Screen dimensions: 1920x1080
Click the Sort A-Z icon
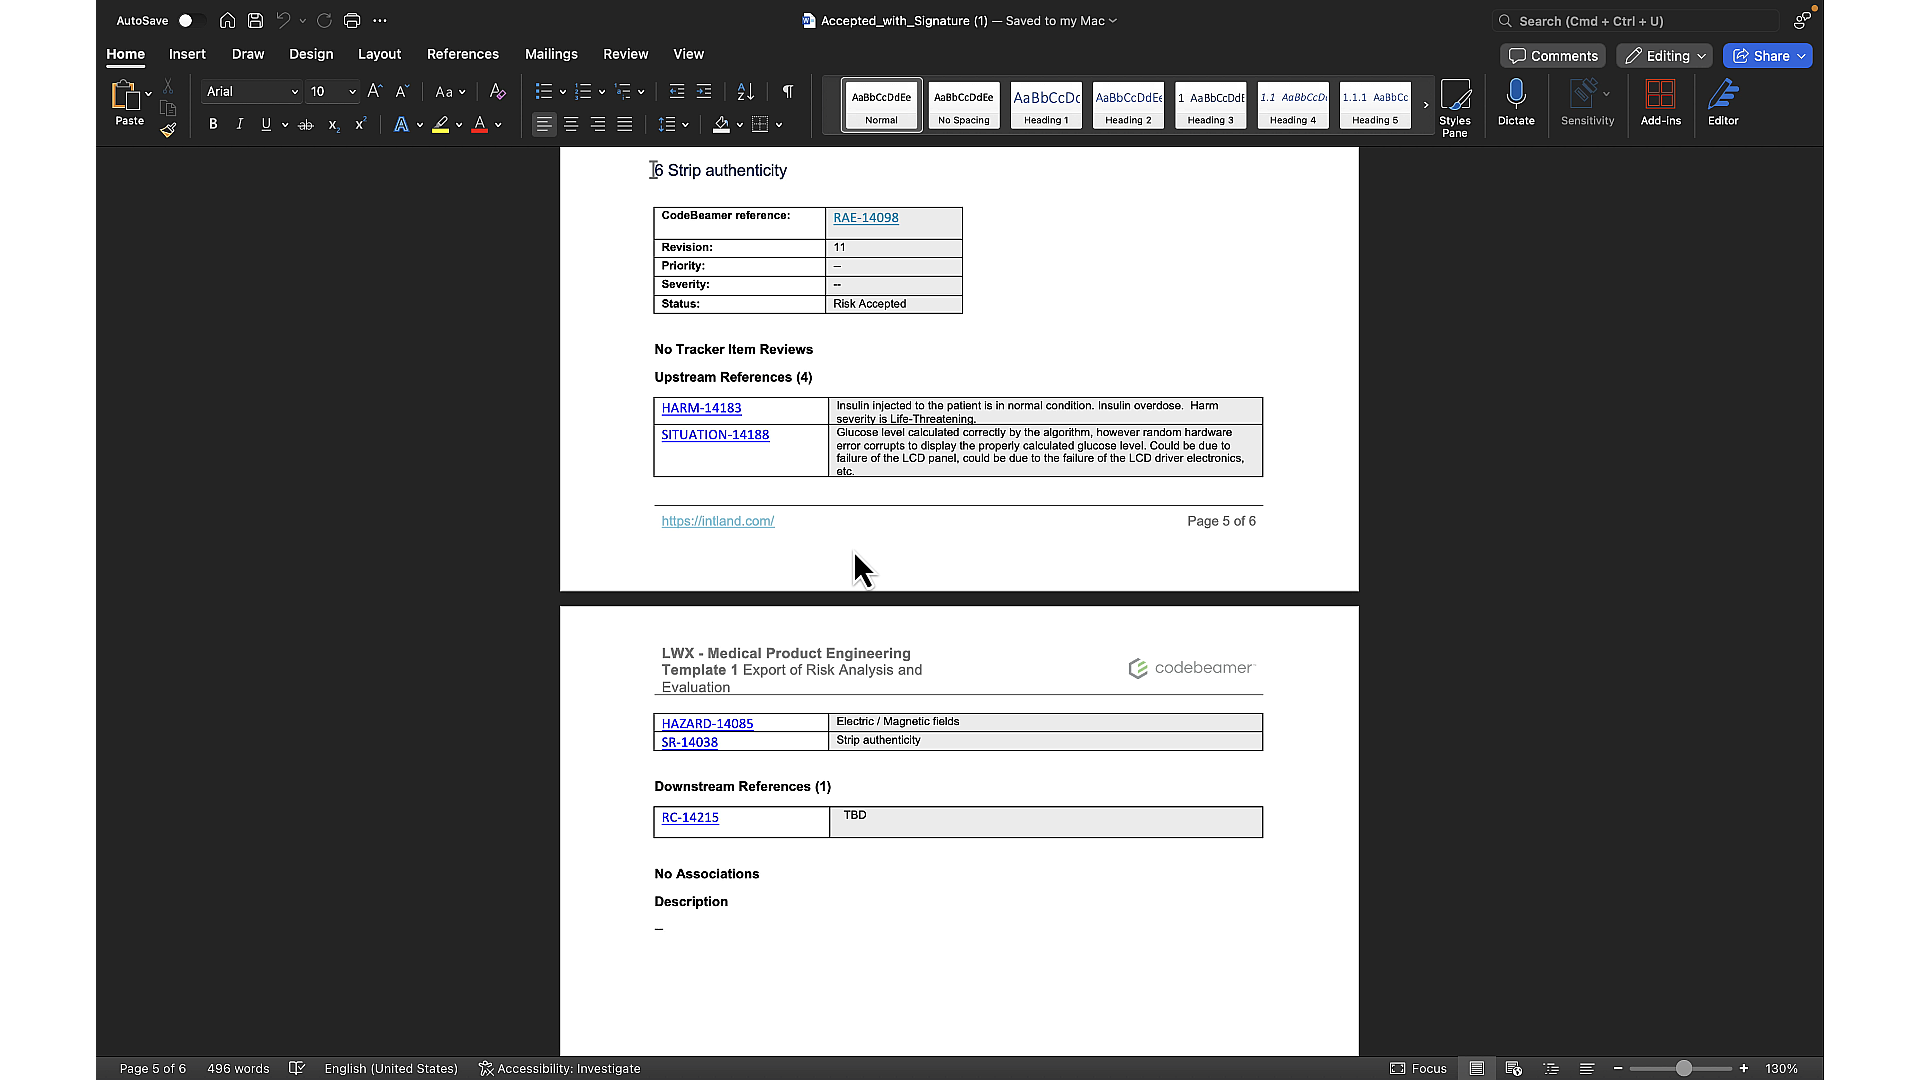745,92
